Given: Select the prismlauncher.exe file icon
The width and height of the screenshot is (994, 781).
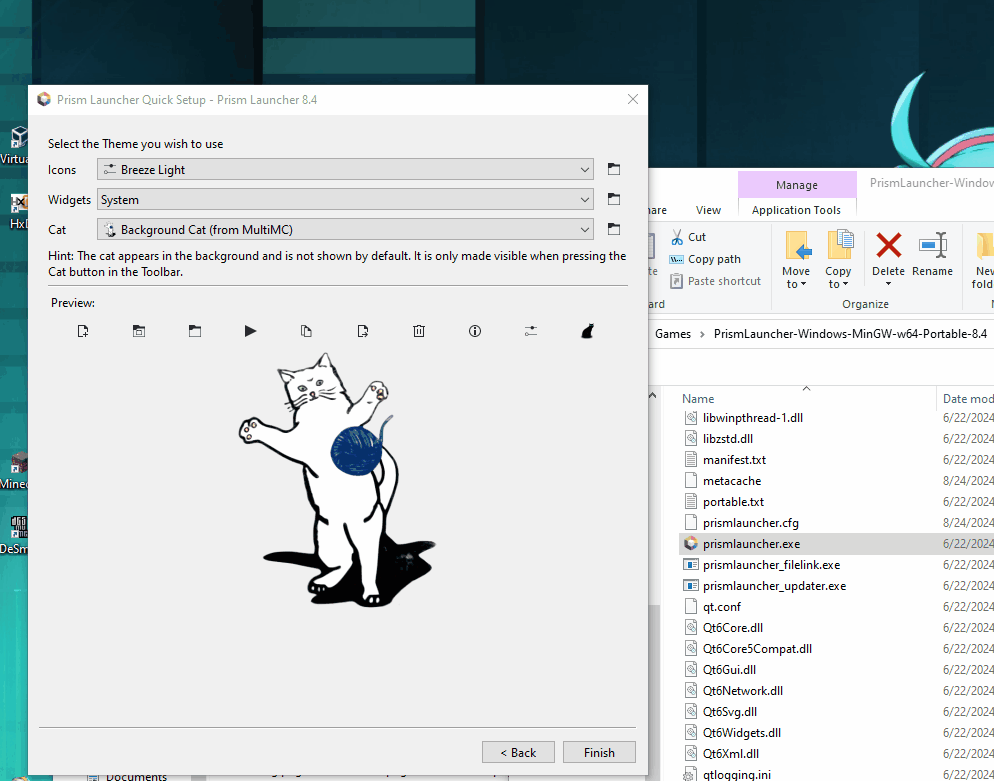Looking at the screenshot, I should pyautogui.click(x=690, y=544).
